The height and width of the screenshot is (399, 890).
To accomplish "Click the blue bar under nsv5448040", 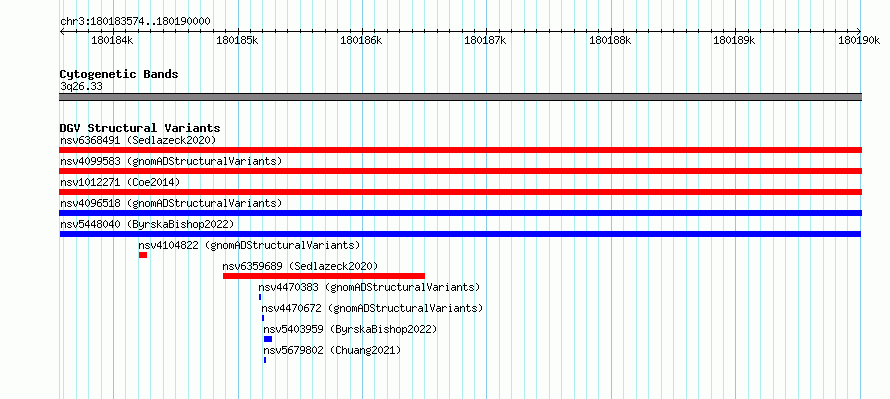I will tap(460, 234).
